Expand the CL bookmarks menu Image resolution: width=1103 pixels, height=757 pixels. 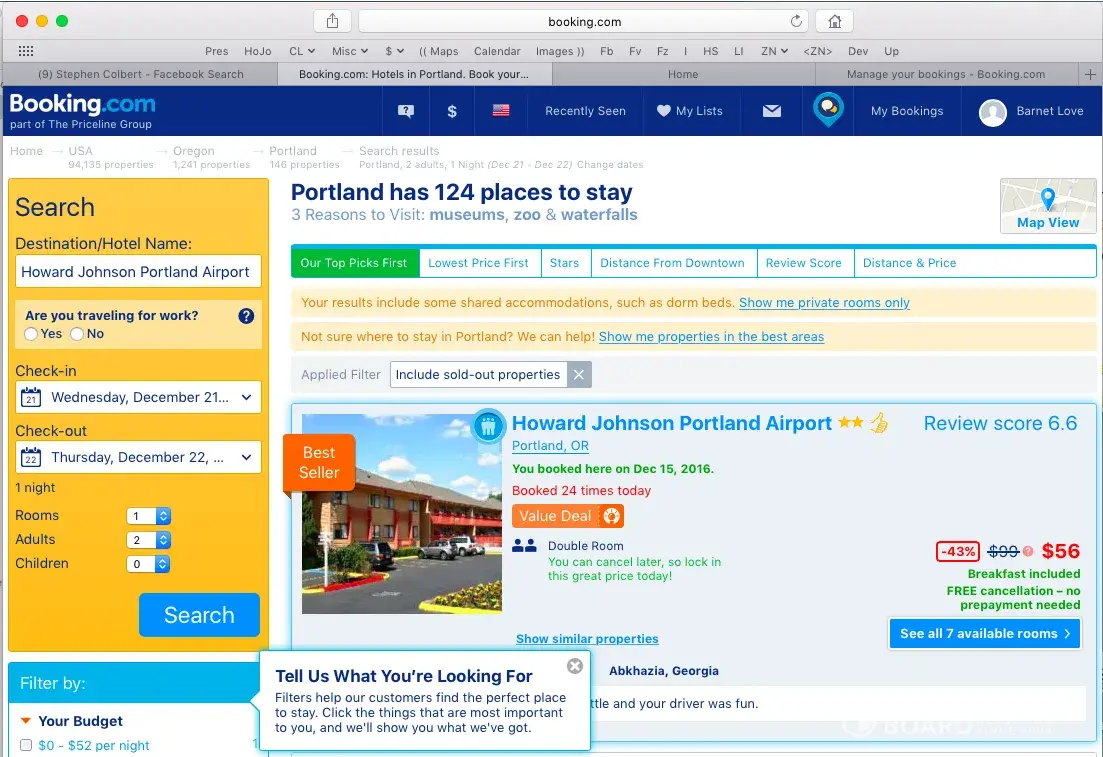[x=302, y=51]
